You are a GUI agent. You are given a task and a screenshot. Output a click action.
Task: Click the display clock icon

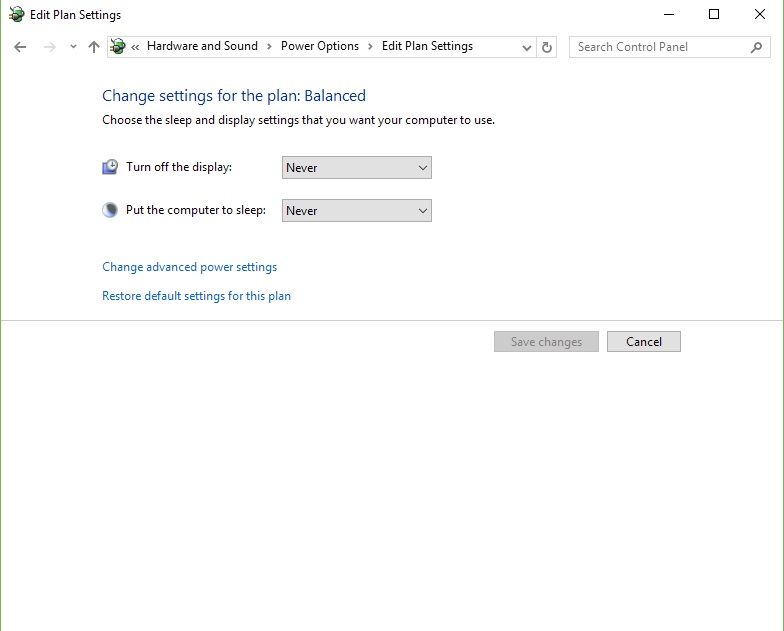point(110,166)
